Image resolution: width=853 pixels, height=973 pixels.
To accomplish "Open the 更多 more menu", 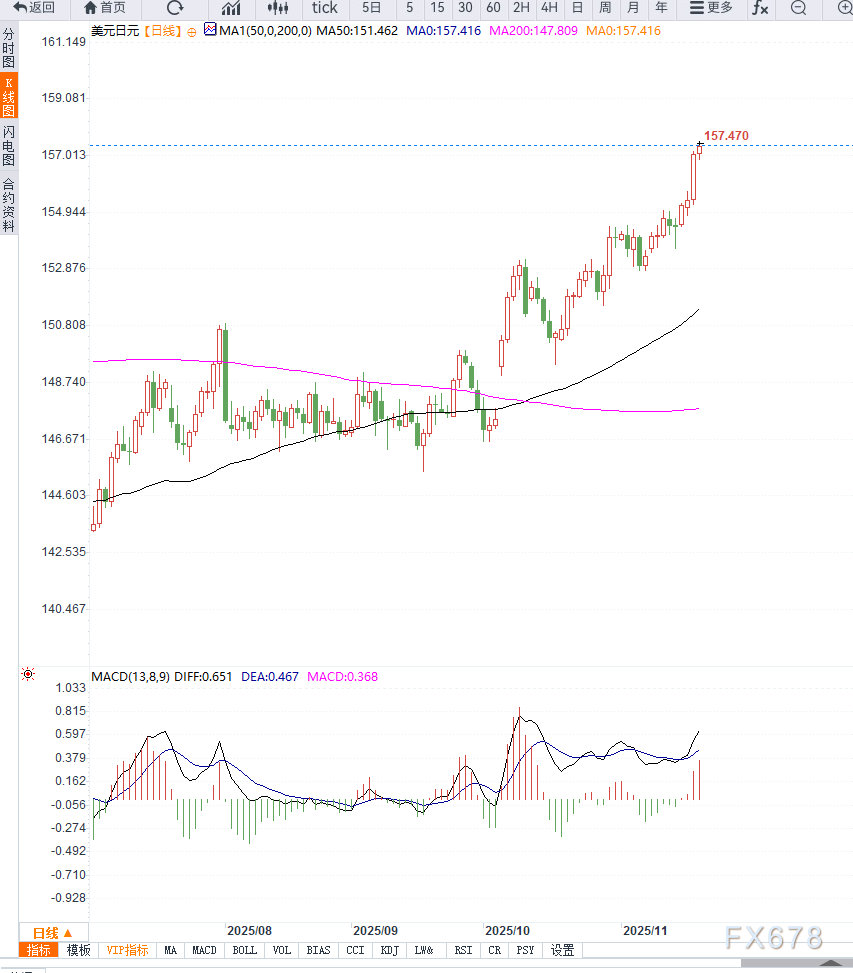I will (711, 8).
